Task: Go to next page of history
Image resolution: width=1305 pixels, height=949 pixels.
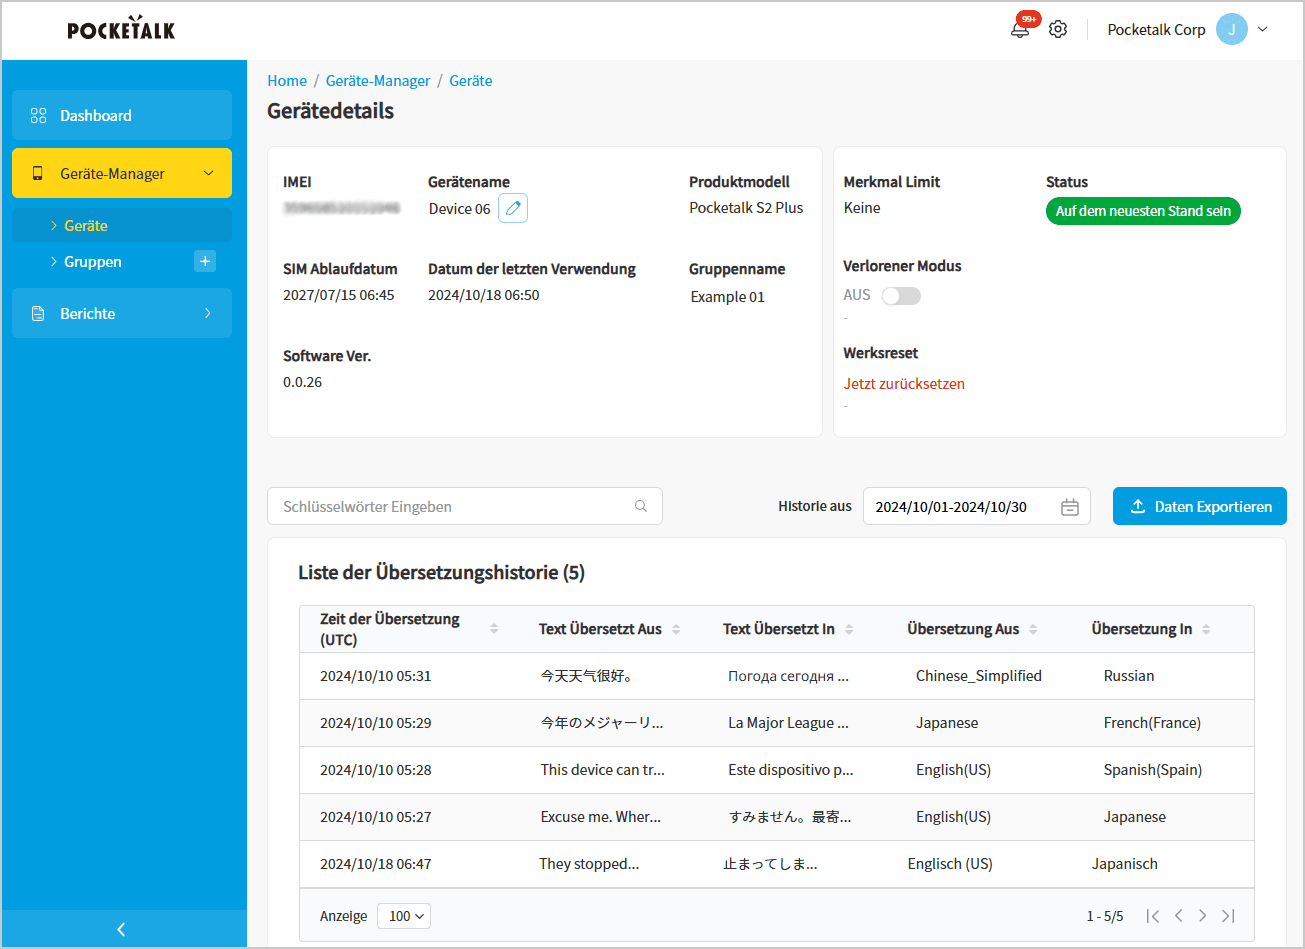Action: coord(1203,916)
